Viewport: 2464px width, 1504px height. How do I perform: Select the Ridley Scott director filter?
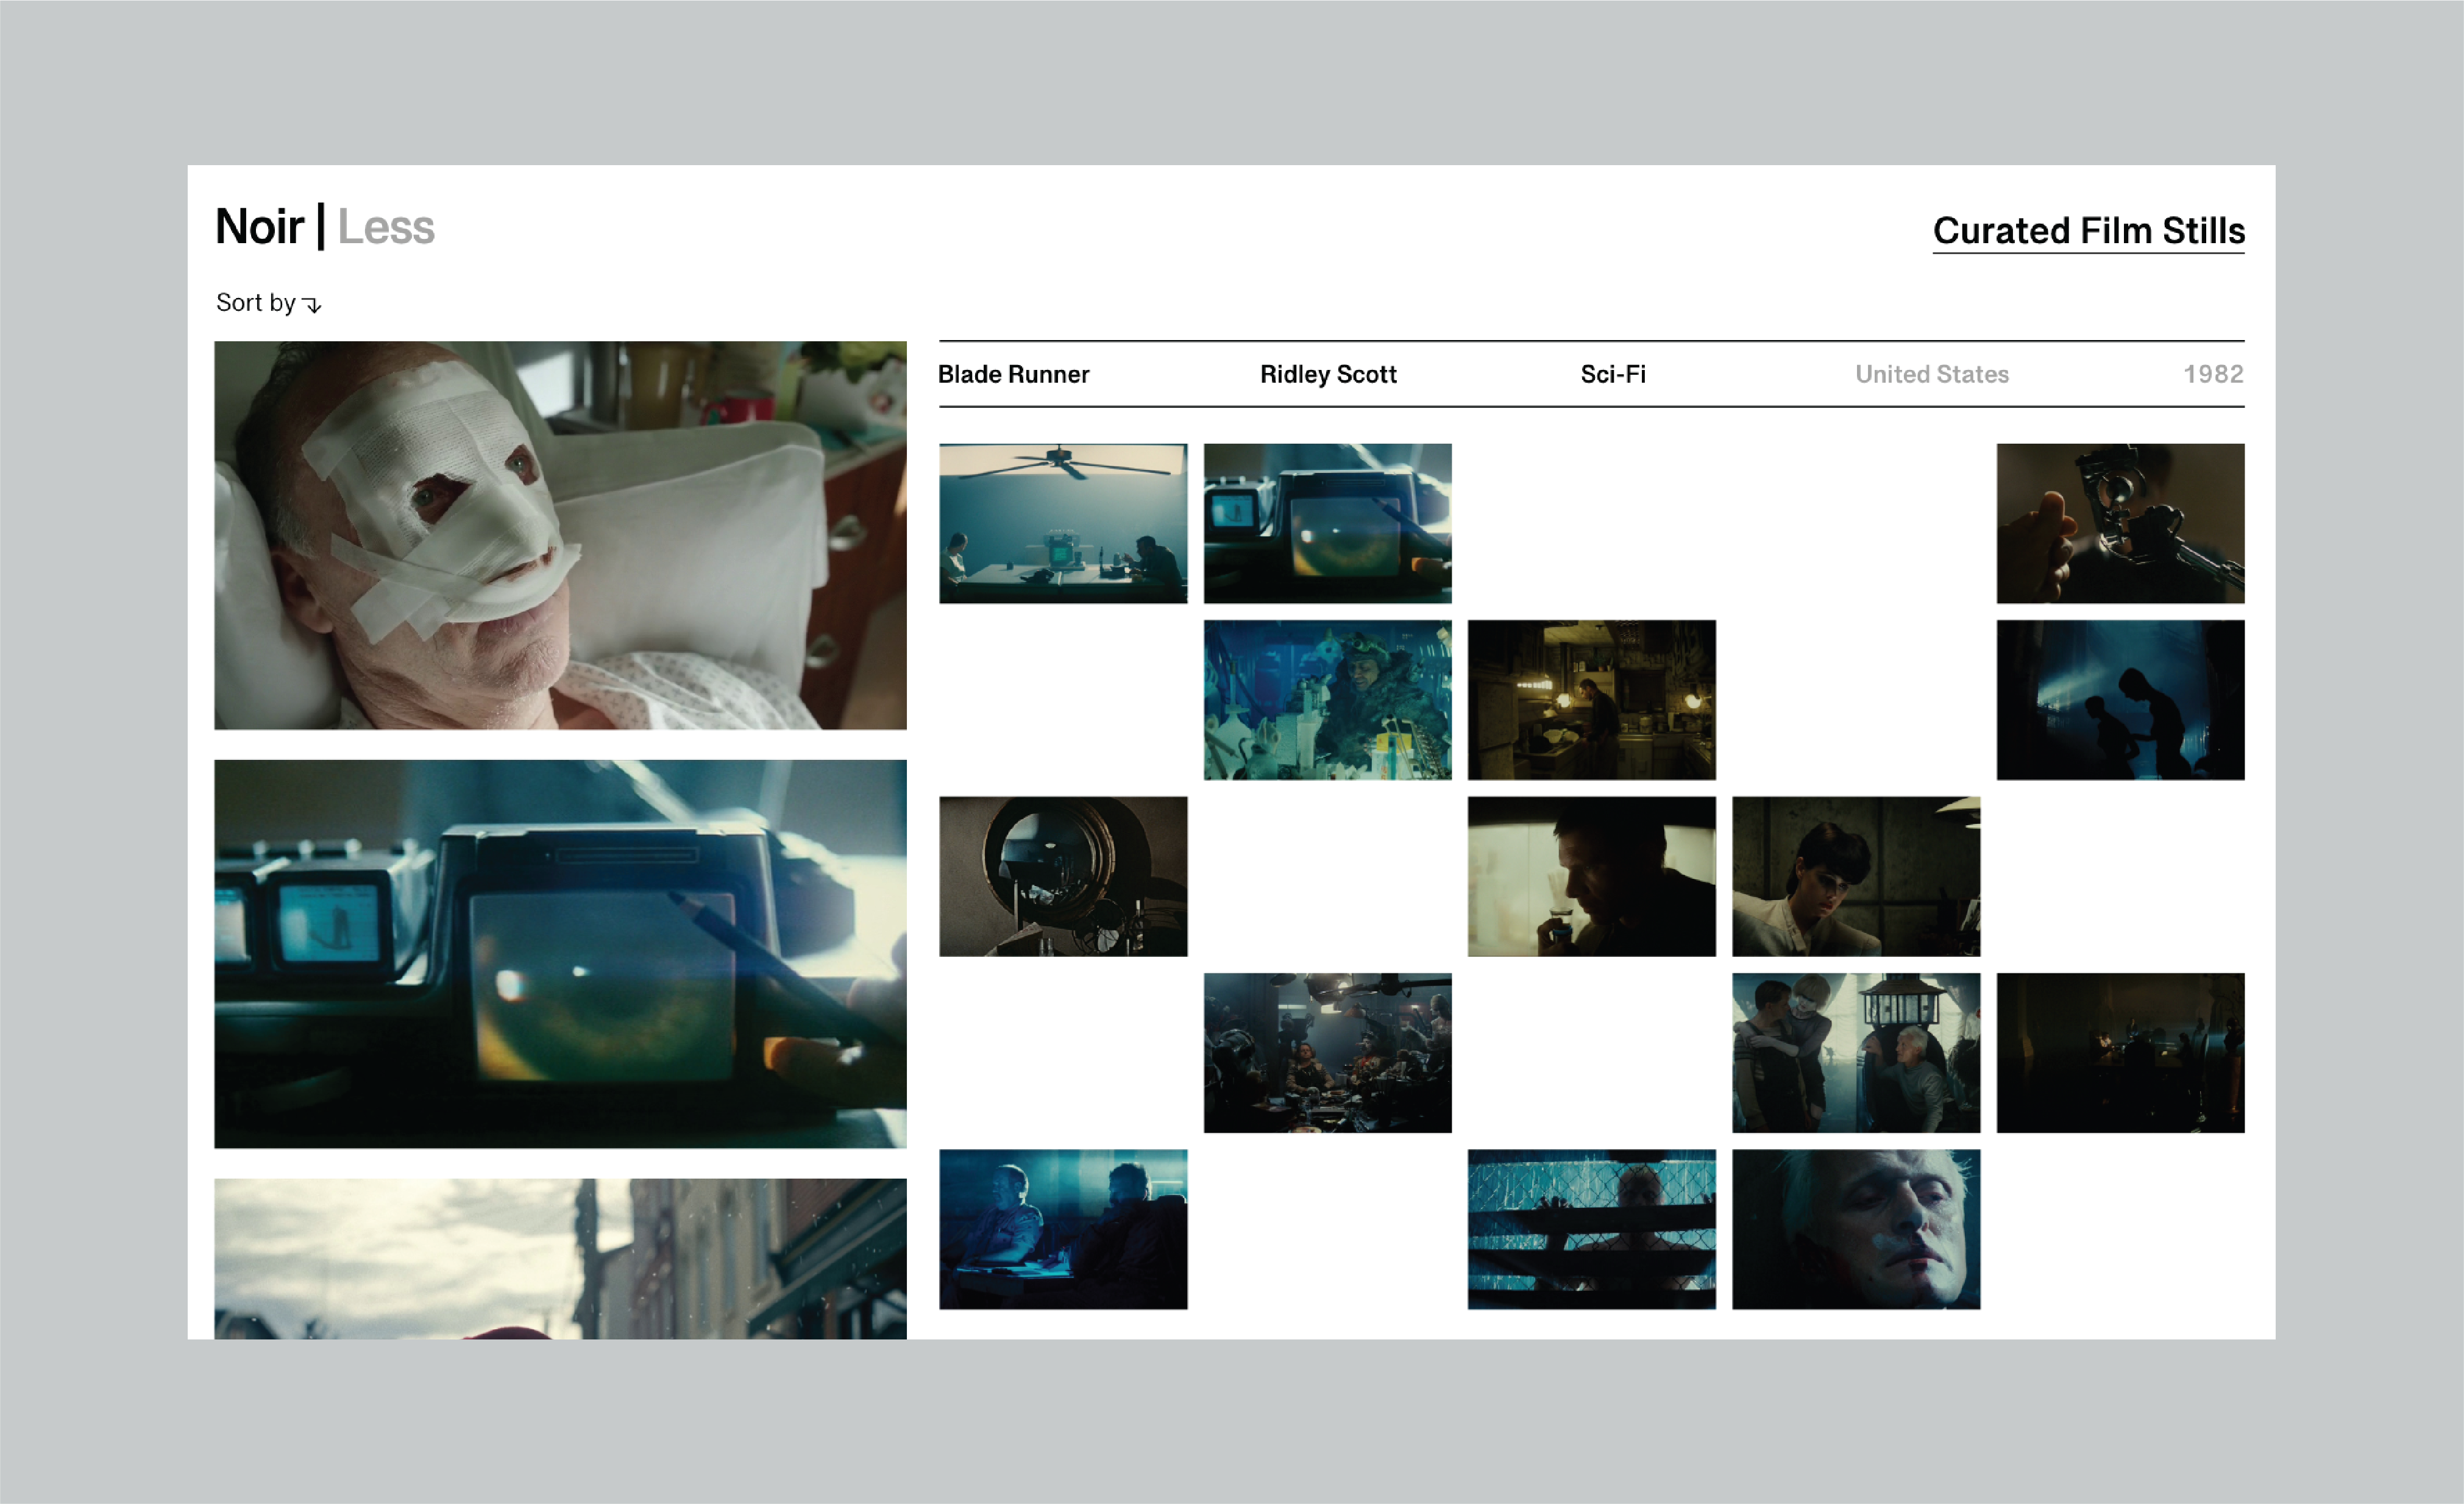(x=1328, y=374)
